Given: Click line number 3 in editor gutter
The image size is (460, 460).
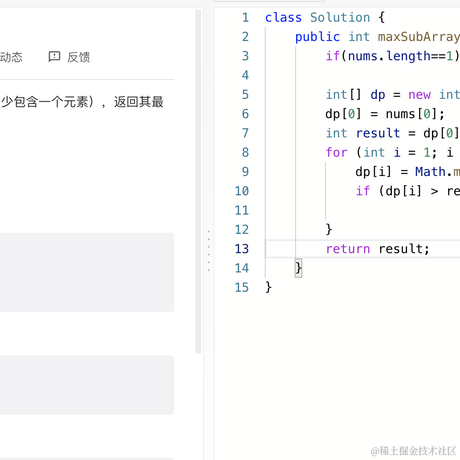Looking at the screenshot, I should tap(245, 56).
